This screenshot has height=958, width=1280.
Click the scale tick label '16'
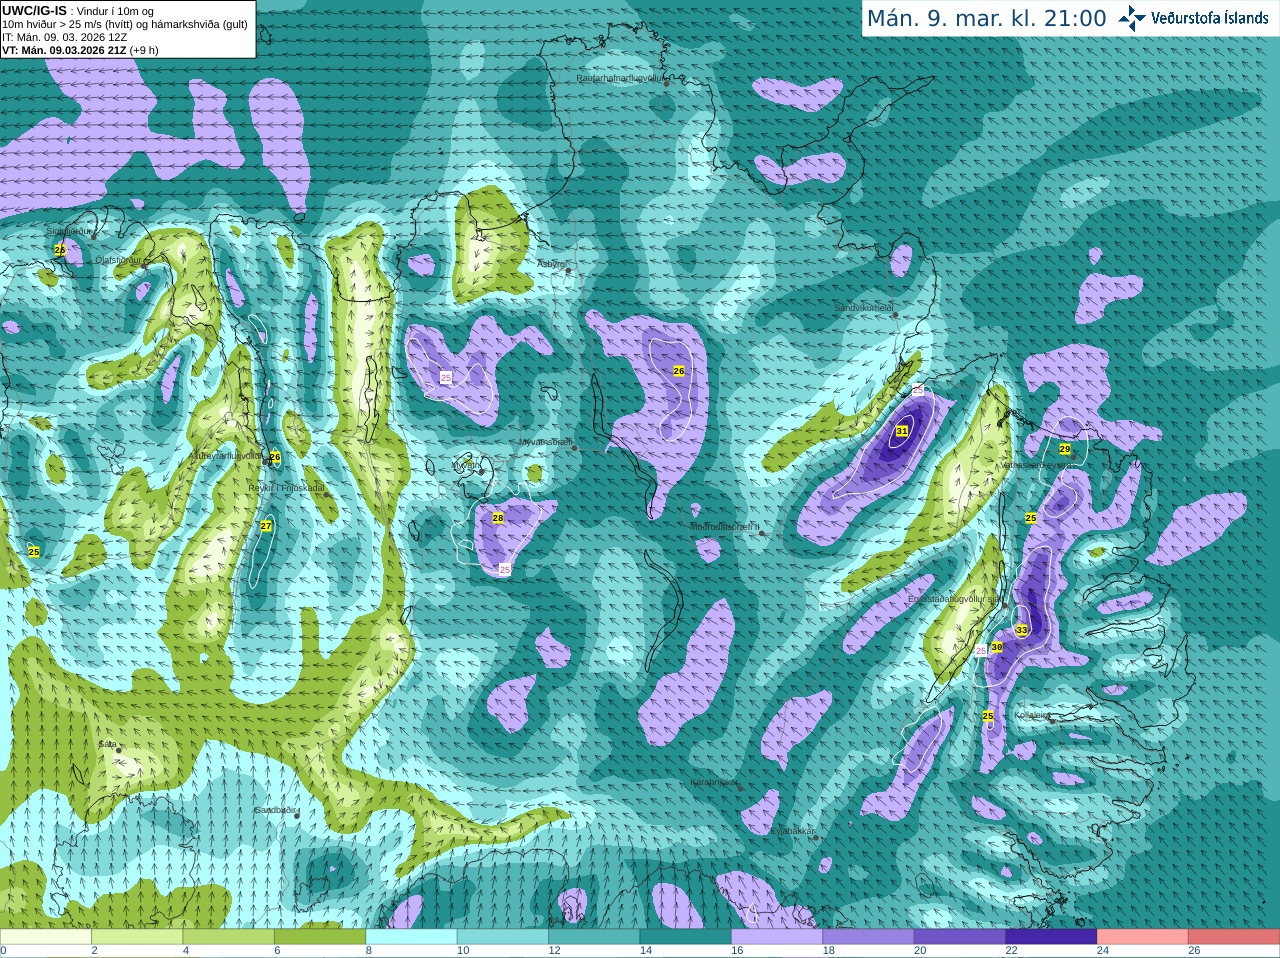[x=737, y=951]
